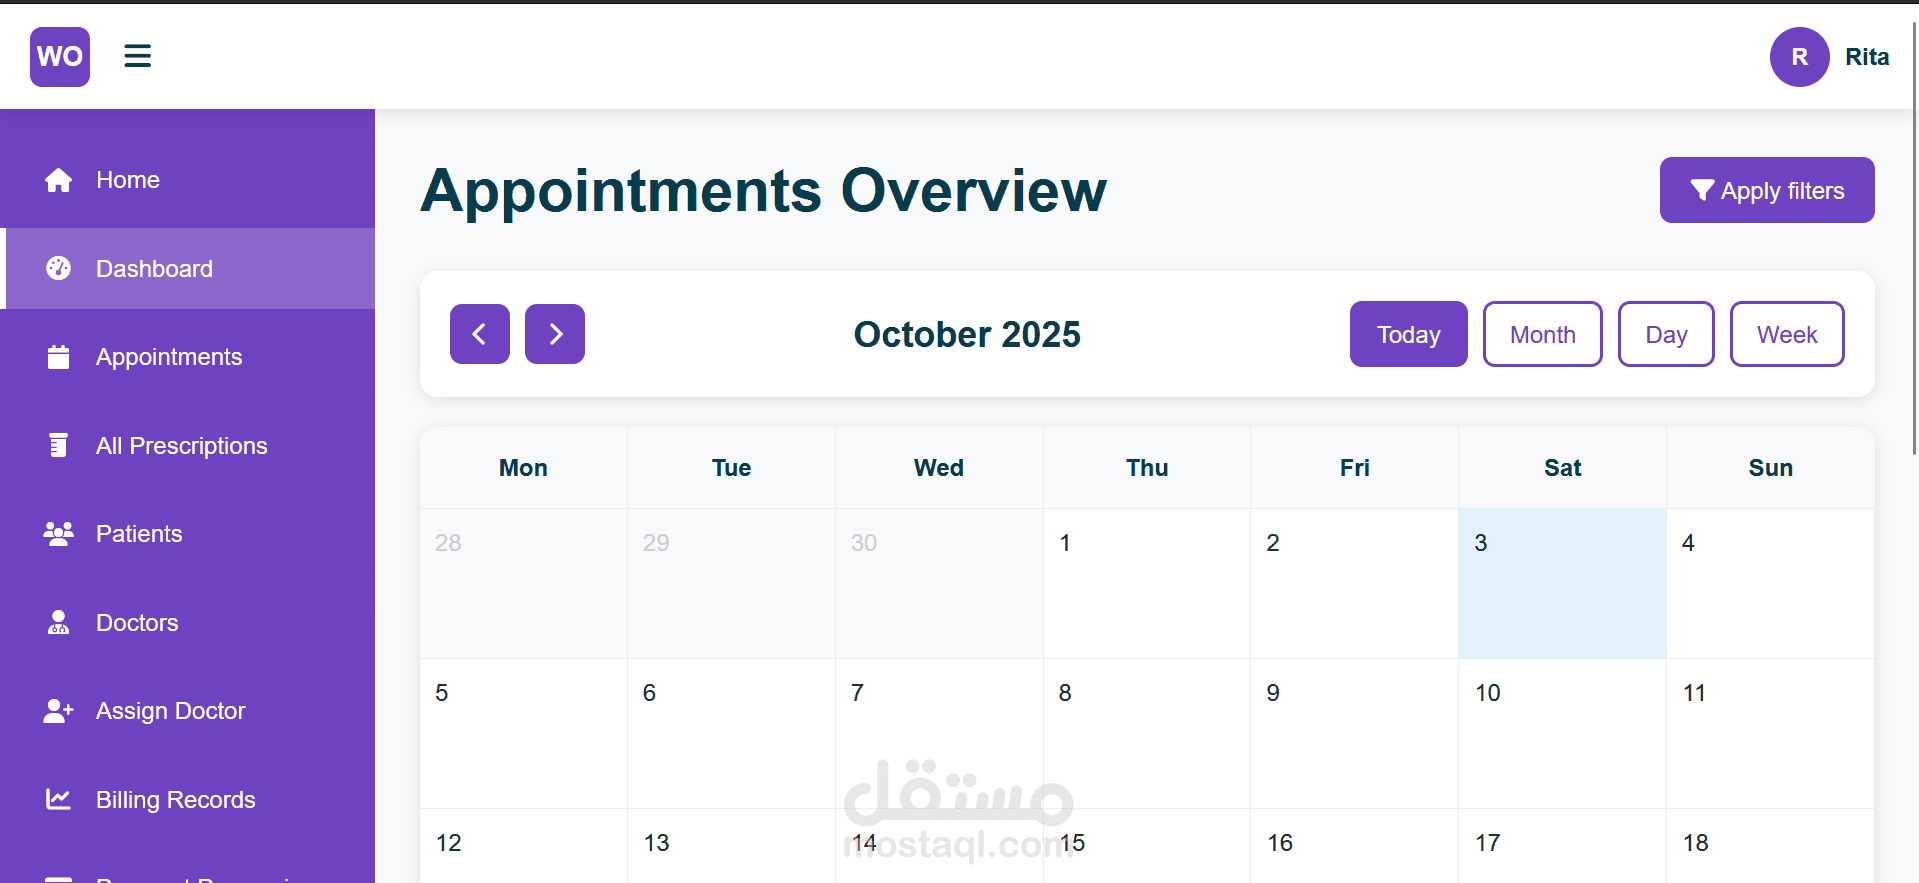The image size is (1919, 883).
Task: Go to next month with right chevron
Action: click(x=555, y=334)
